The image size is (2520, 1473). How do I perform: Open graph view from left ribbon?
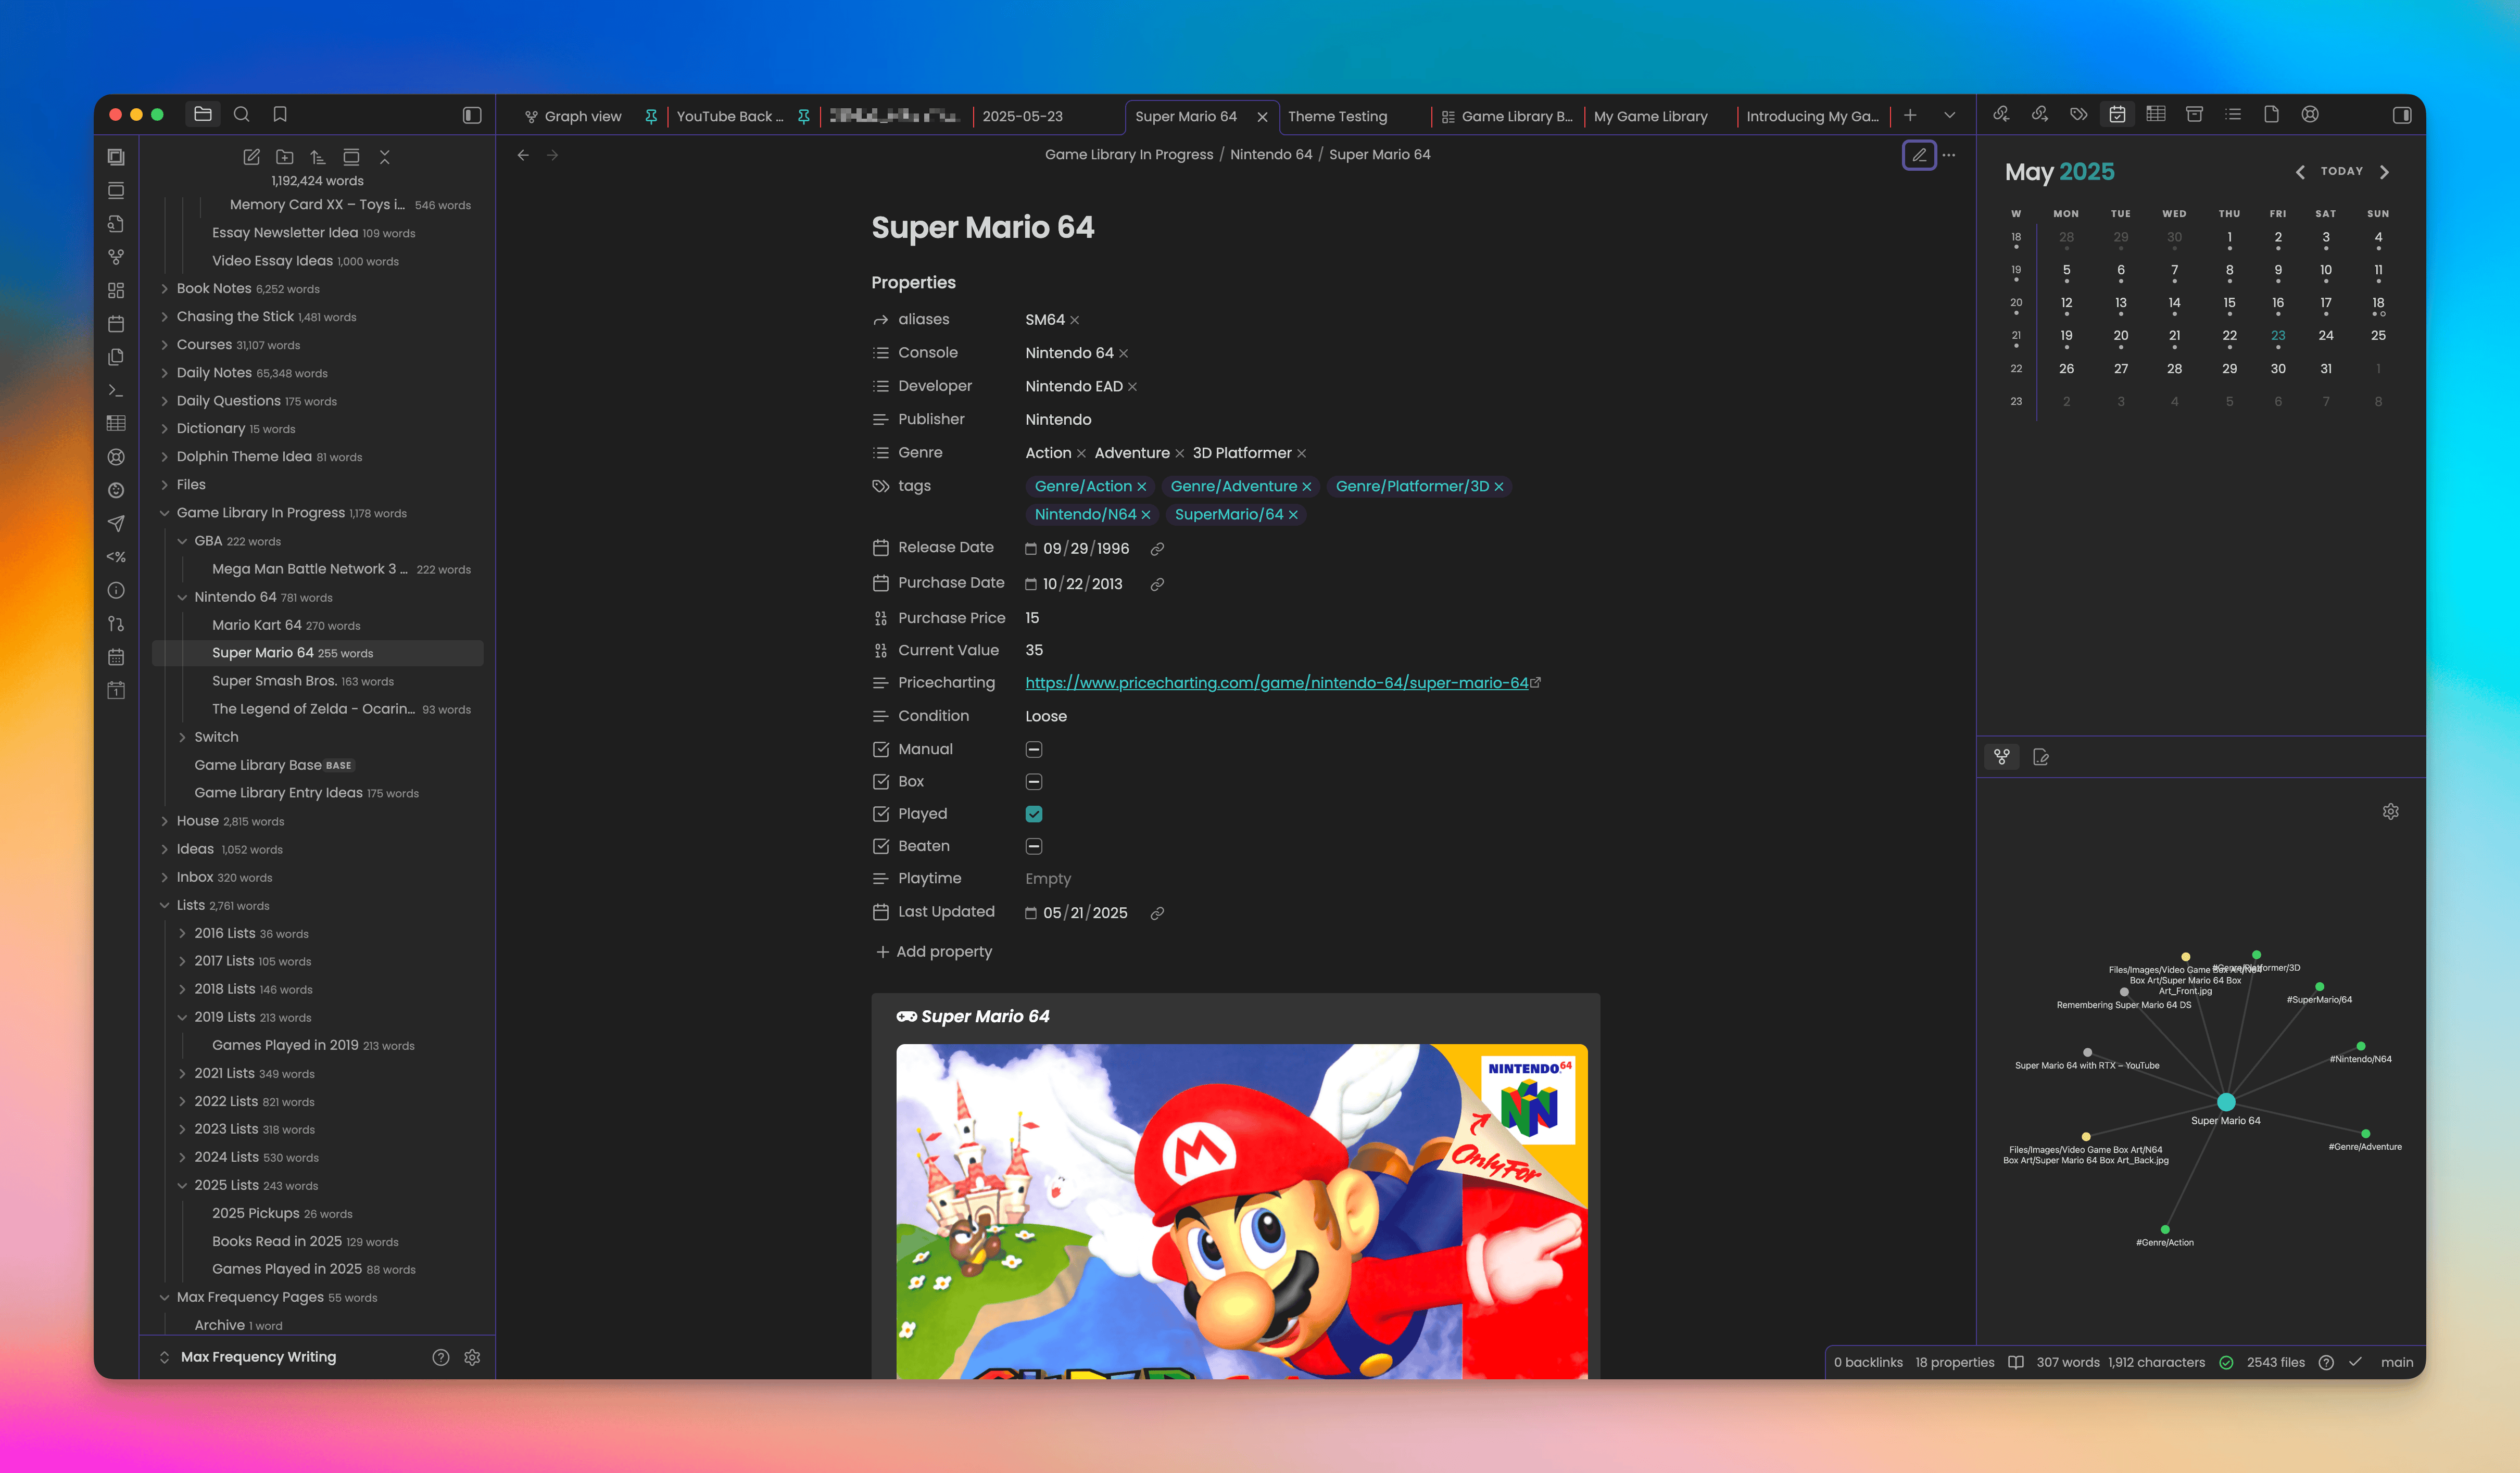pyautogui.click(x=116, y=257)
